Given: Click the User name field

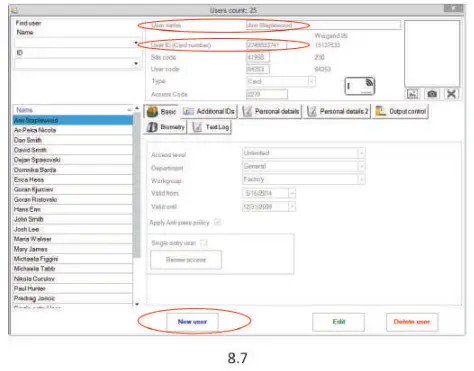Looking at the screenshot, I should click(x=323, y=25).
